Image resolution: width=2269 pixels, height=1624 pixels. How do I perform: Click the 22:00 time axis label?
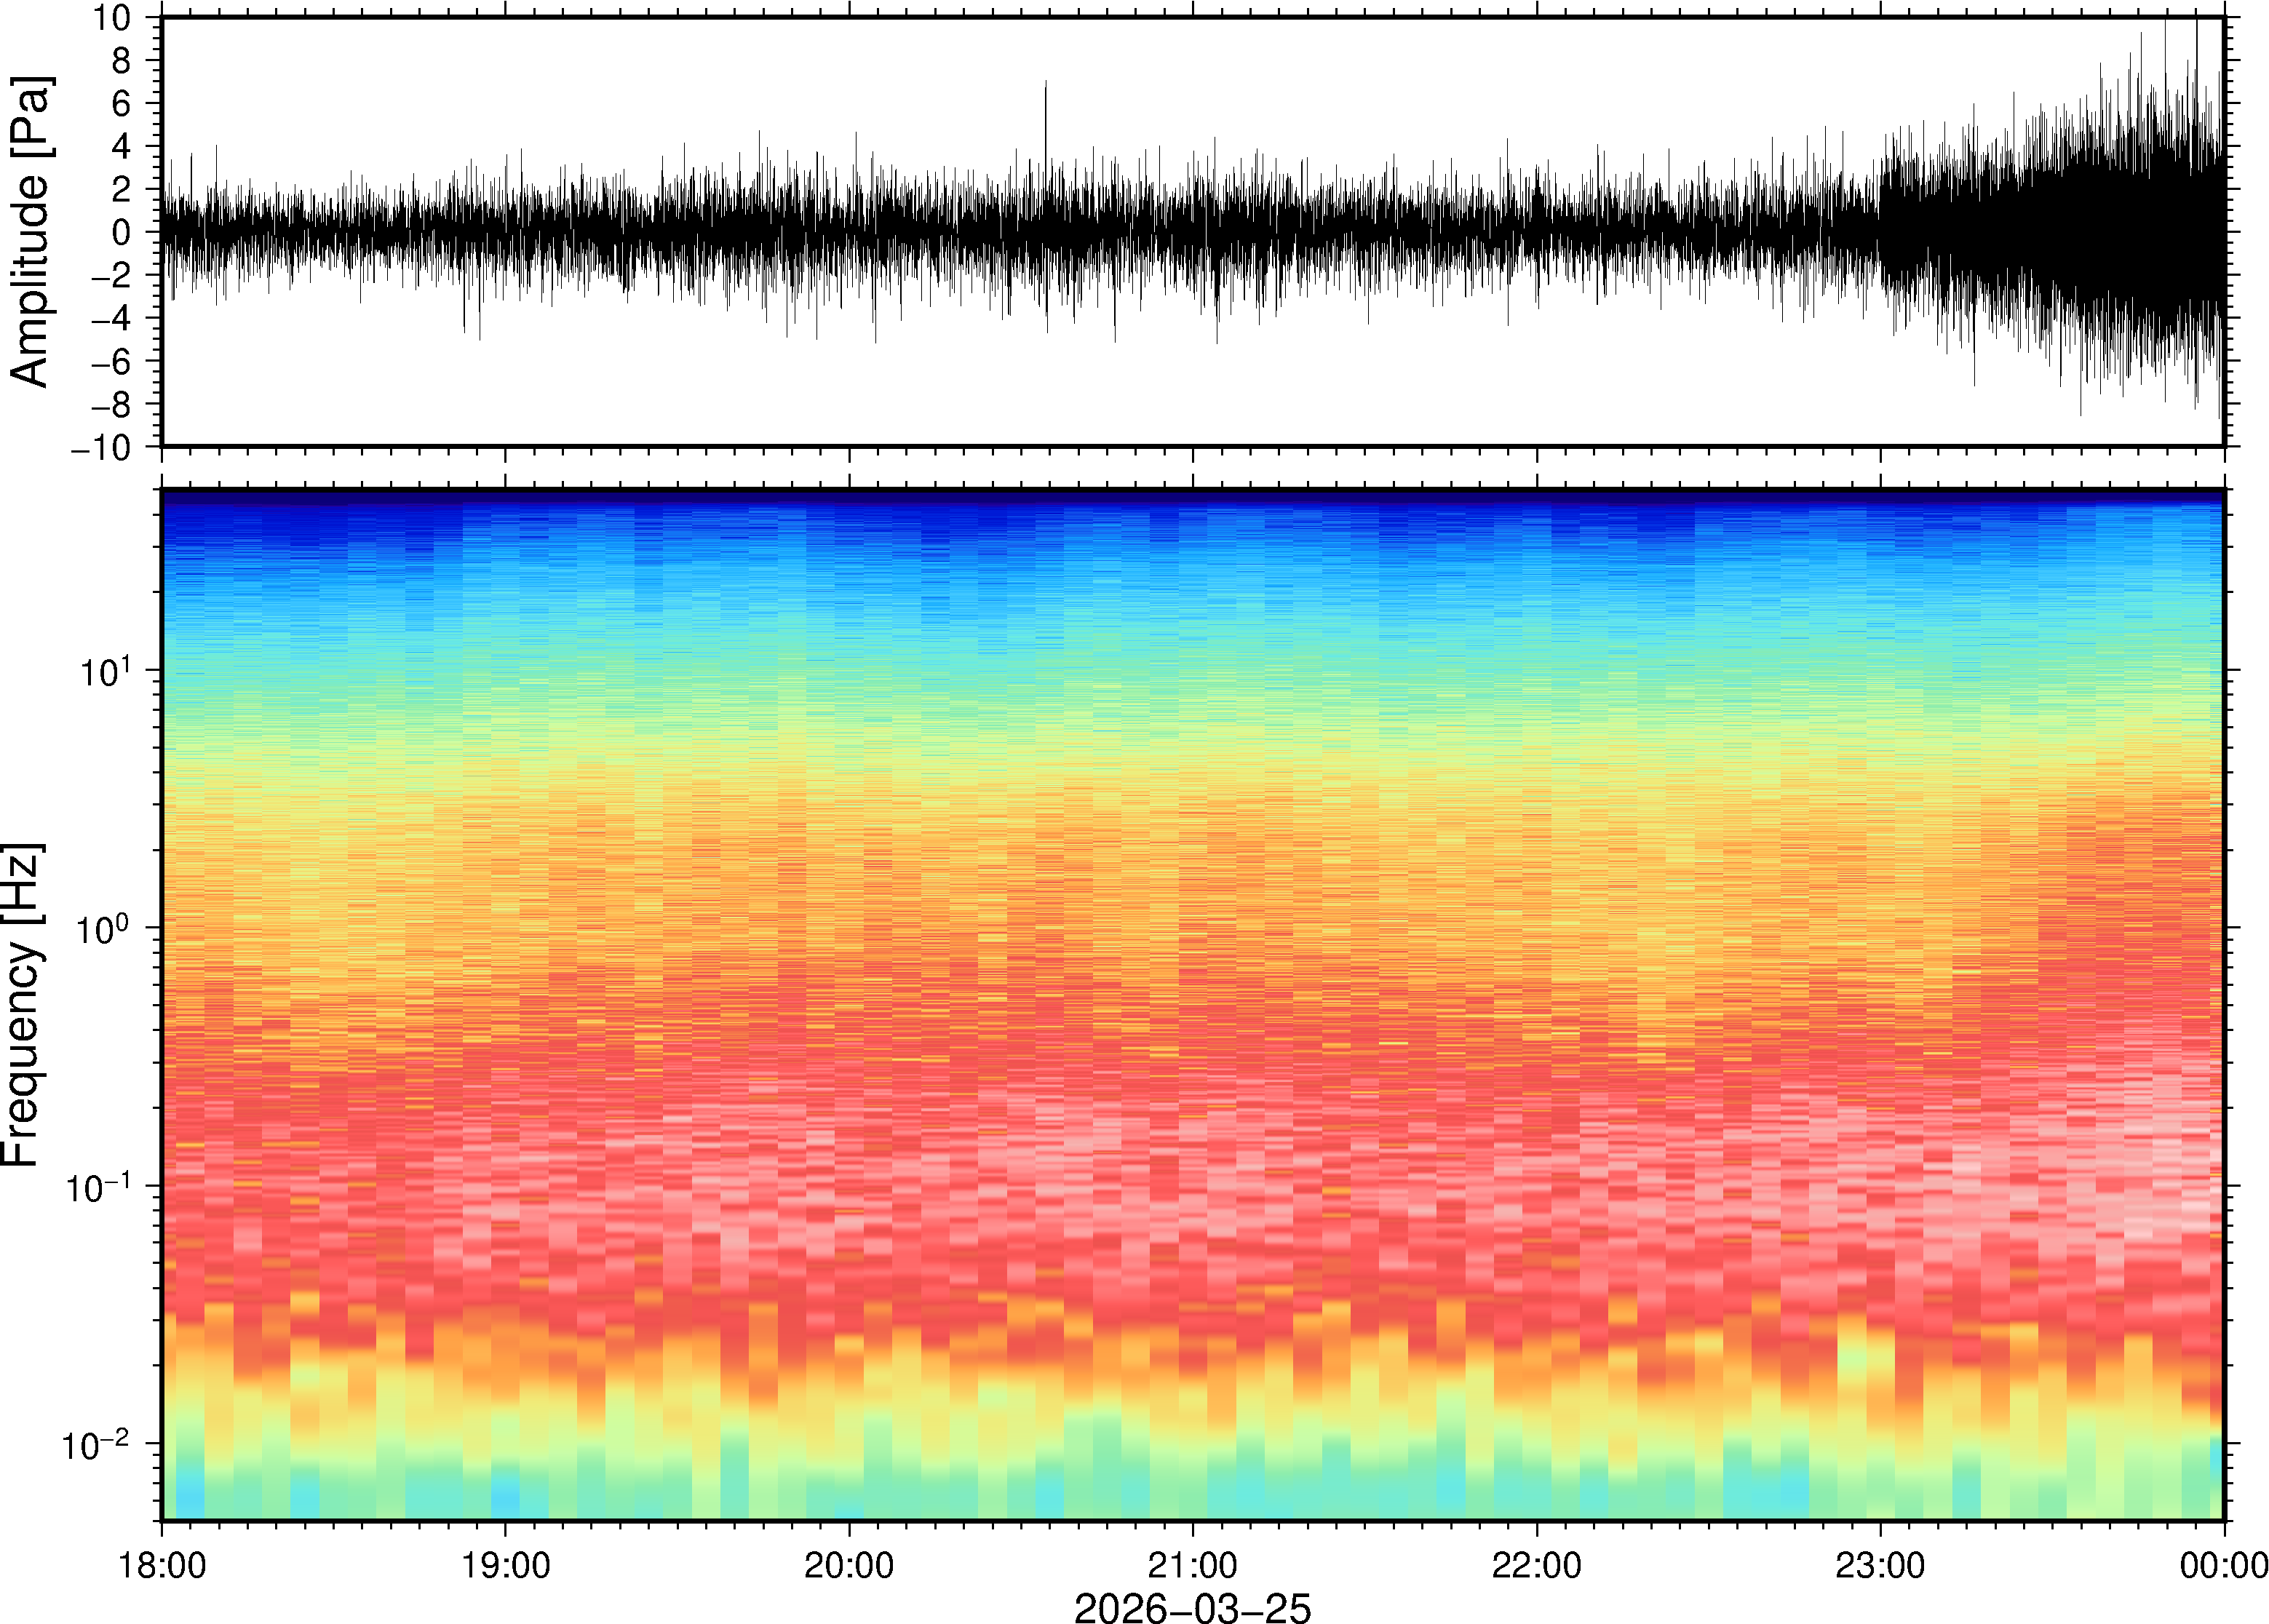pyautogui.click(x=1536, y=1565)
